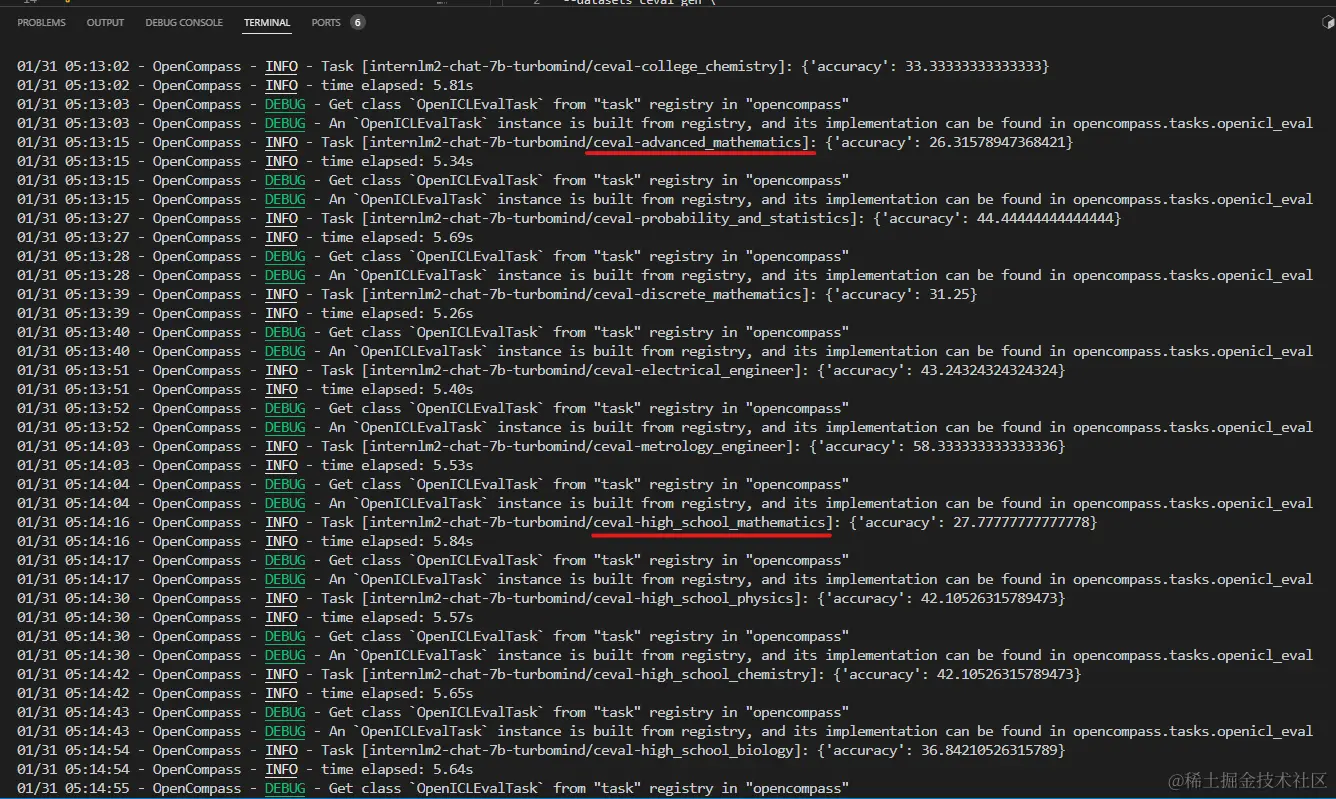Click the 'time elapsed: 5.69s' text
Screen dimensions: 1336x799
tap(397, 237)
